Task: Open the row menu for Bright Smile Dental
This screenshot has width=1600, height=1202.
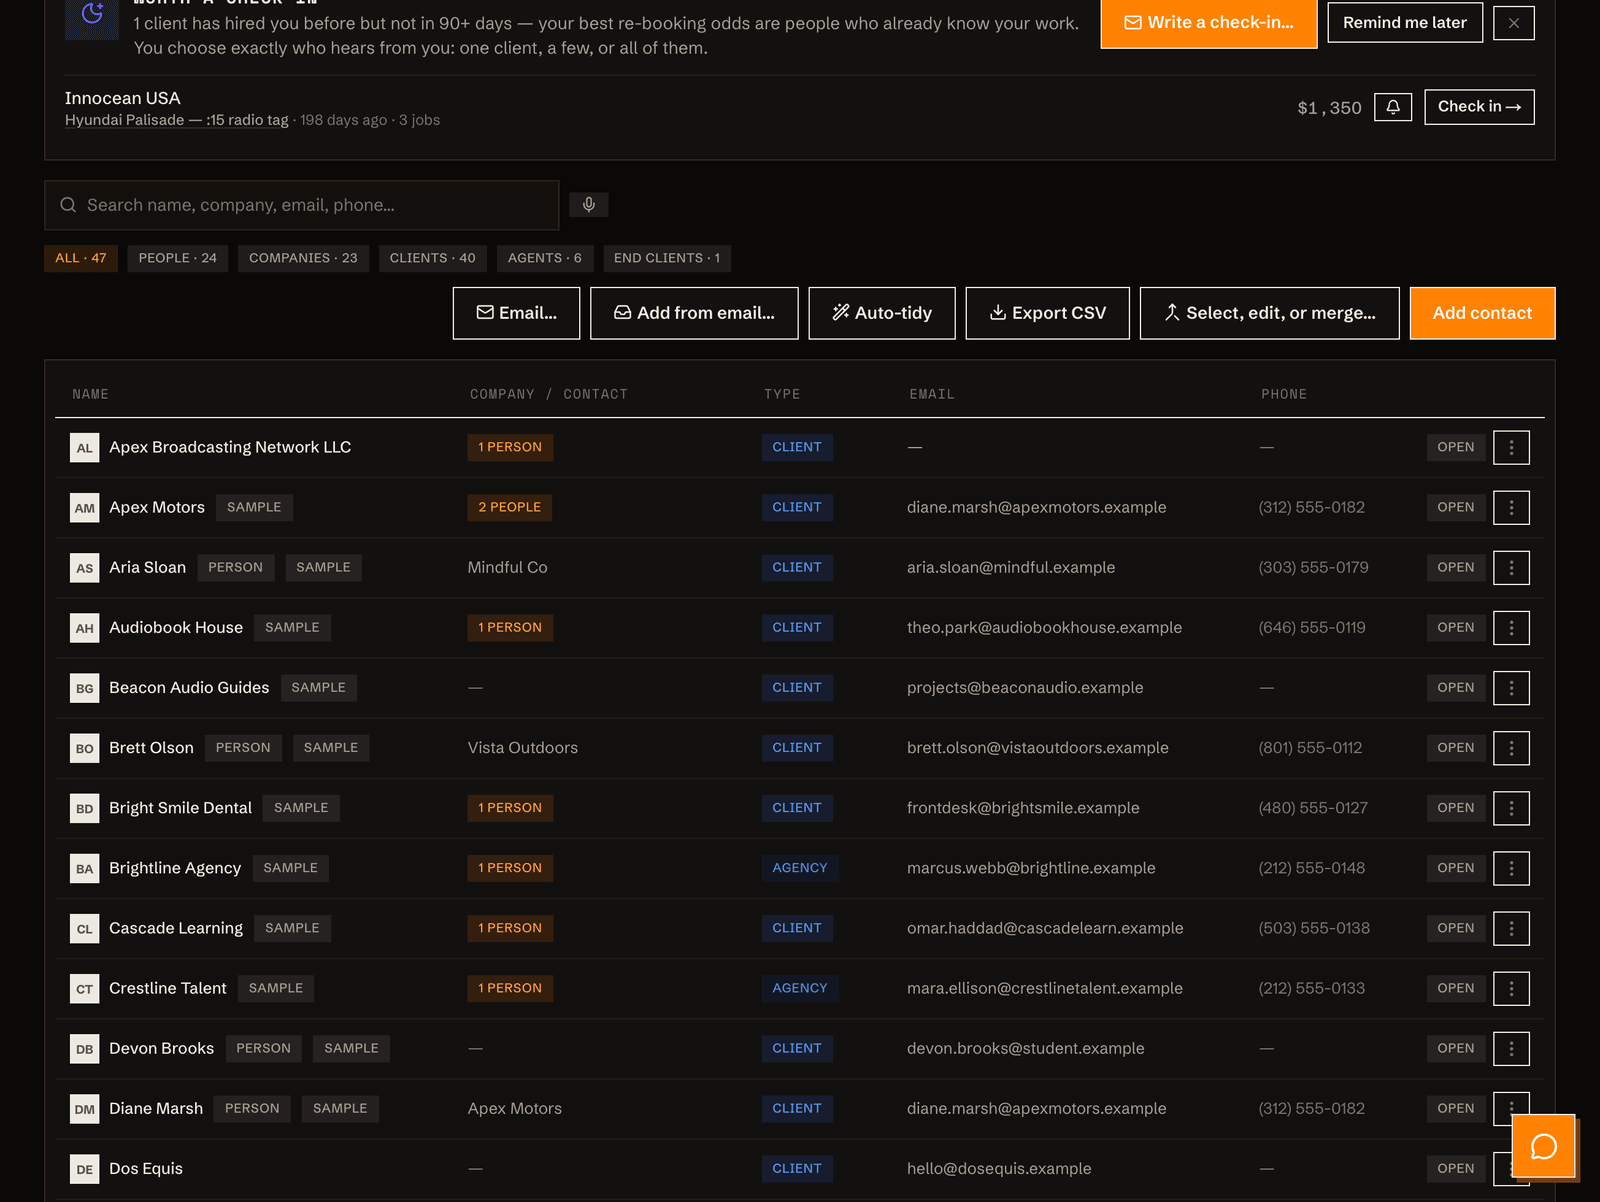Action: click(1511, 808)
